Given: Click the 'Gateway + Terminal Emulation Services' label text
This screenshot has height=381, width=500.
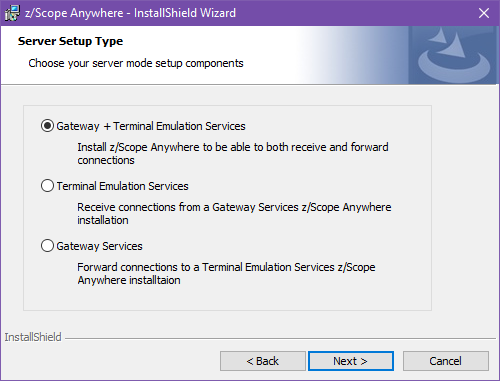Looking at the screenshot, I should click(x=151, y=126).
